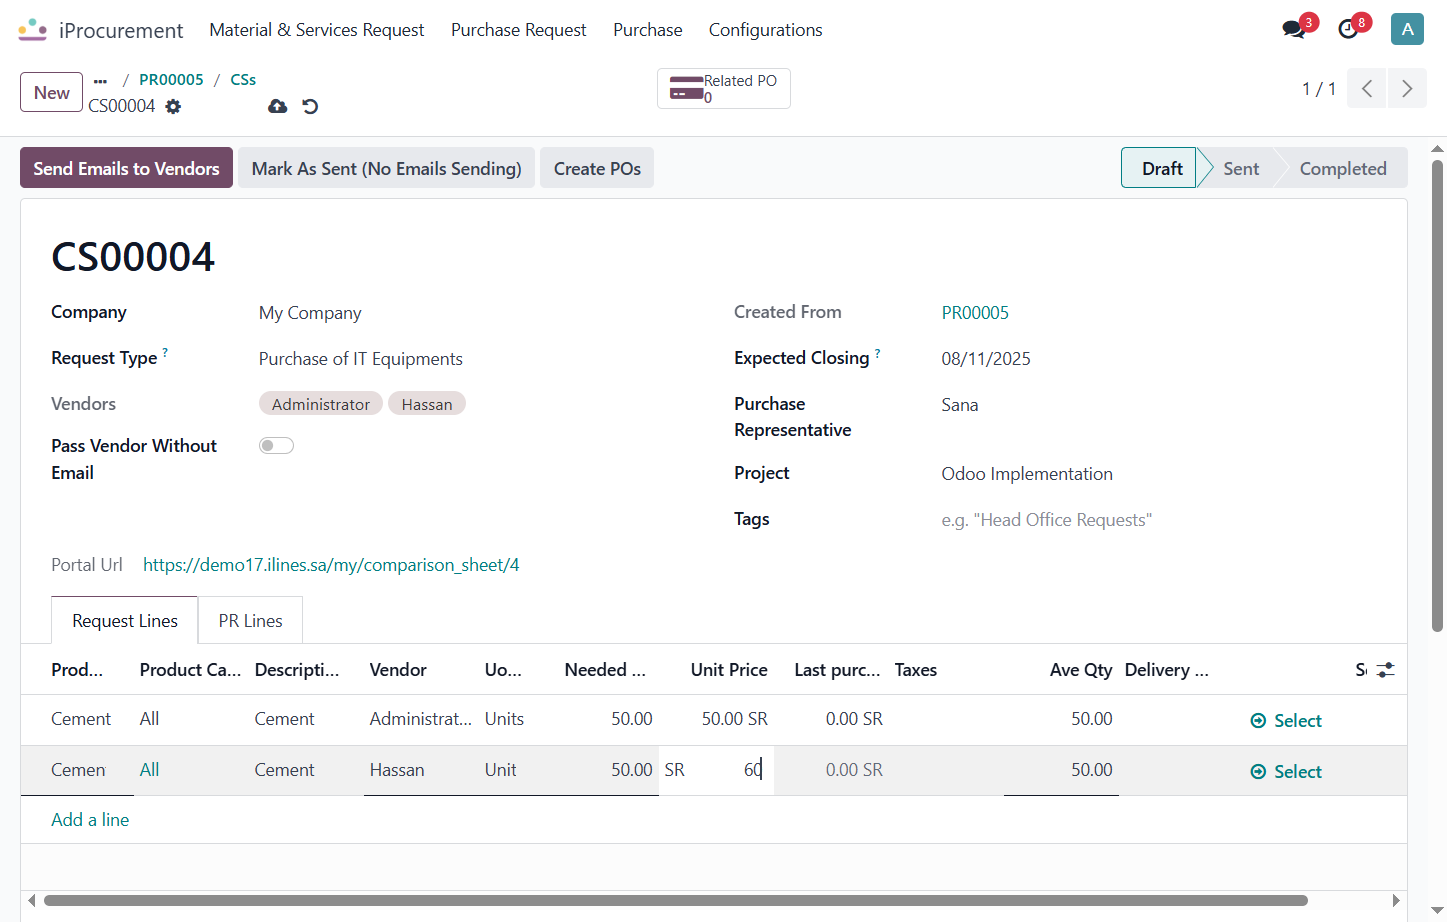Open the settings gear next to CS00004

tap(173, 106)
